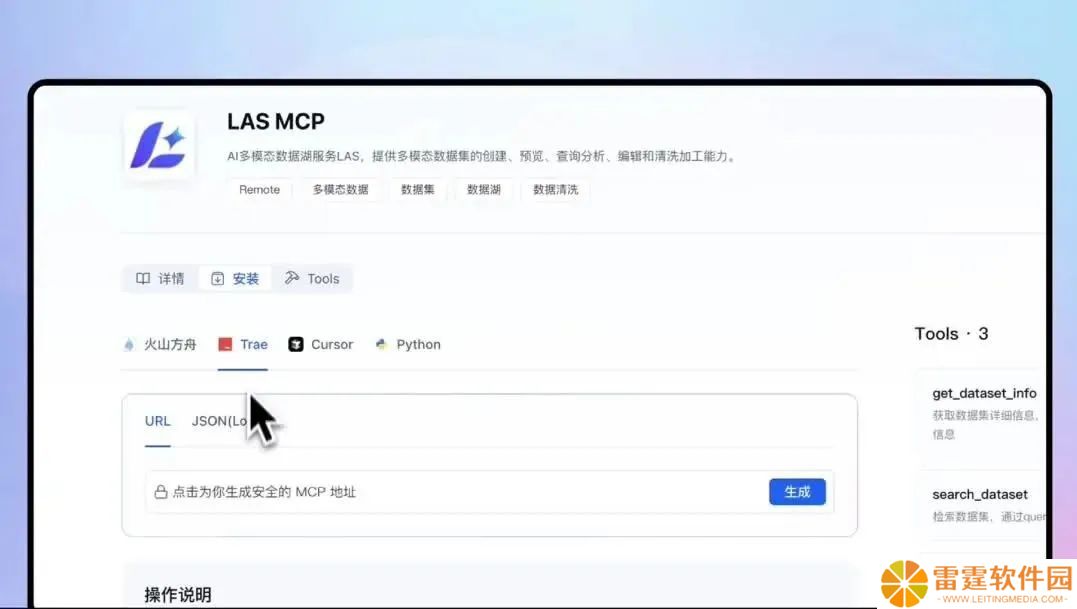Select the Cursor install tab
The width and height of the screenshot is (1077, 609).
[321, 345]
